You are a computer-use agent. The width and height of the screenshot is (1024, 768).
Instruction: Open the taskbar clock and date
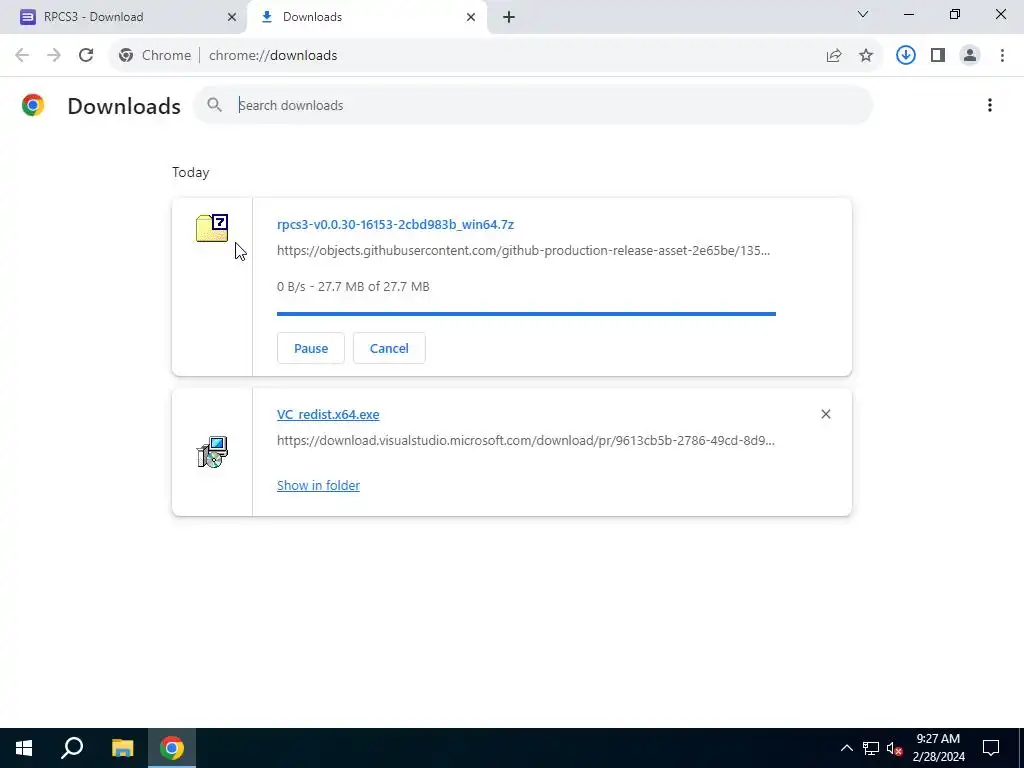[938, 748]
